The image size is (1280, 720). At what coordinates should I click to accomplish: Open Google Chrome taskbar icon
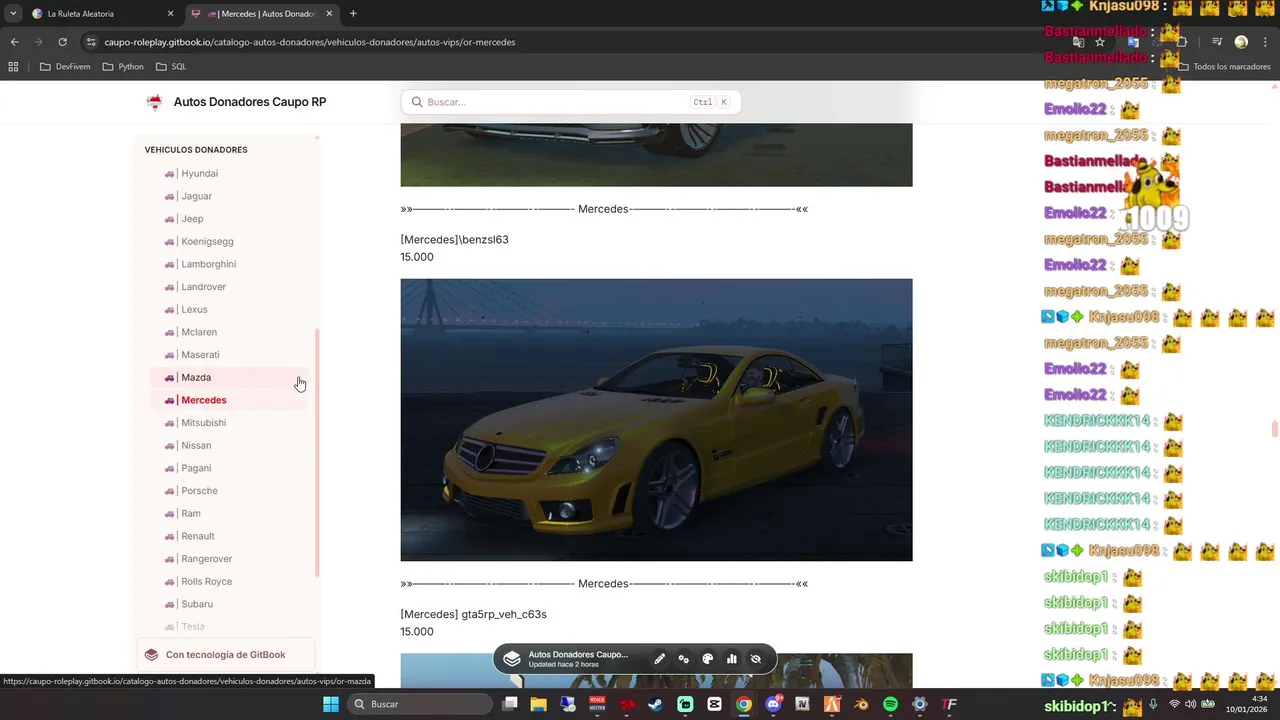tap(744, 704)
